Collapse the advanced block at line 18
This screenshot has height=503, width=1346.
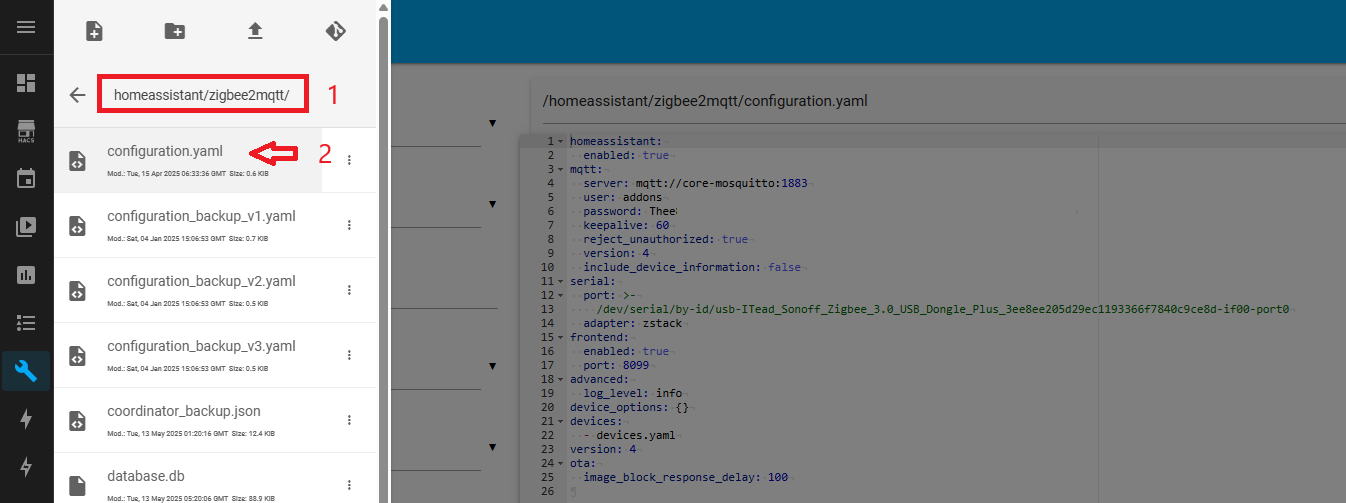[560, 380]
